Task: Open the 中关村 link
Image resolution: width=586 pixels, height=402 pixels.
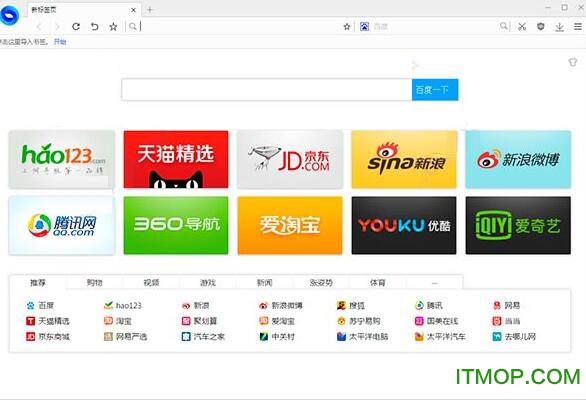Action: pyautogui.click(x=277, y=337)
